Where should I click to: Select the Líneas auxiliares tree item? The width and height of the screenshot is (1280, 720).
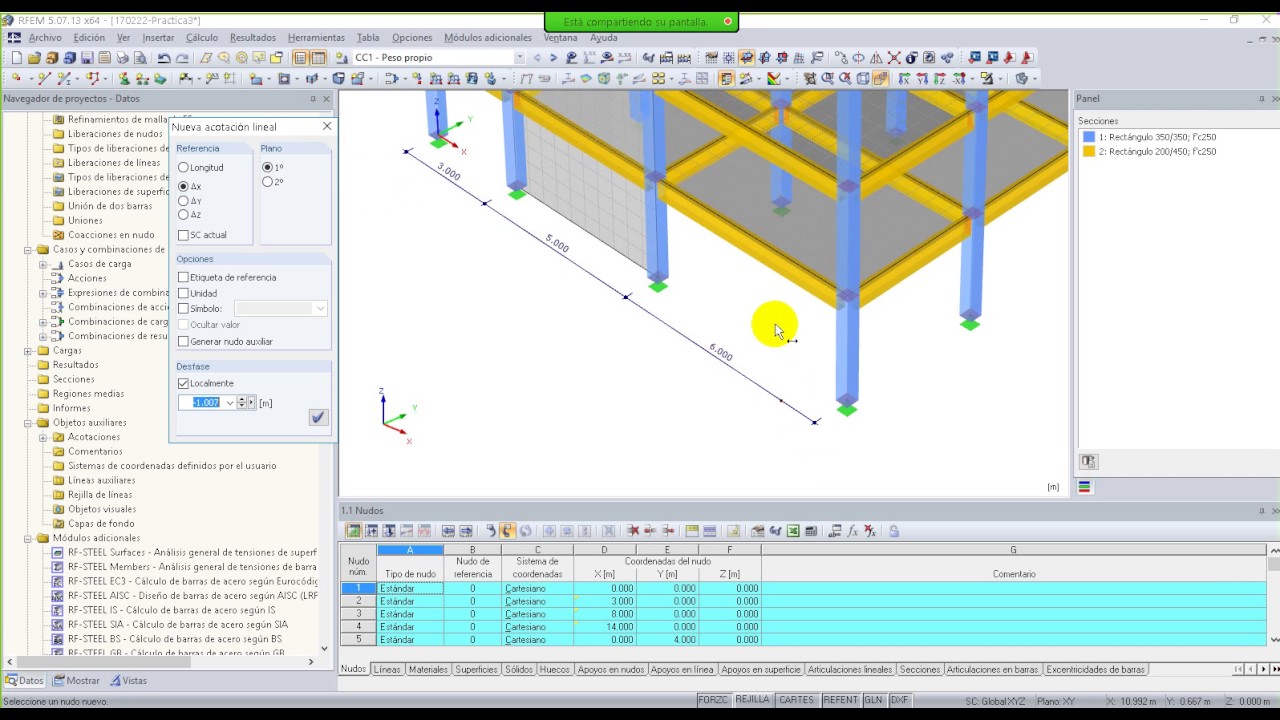point(101,480)
